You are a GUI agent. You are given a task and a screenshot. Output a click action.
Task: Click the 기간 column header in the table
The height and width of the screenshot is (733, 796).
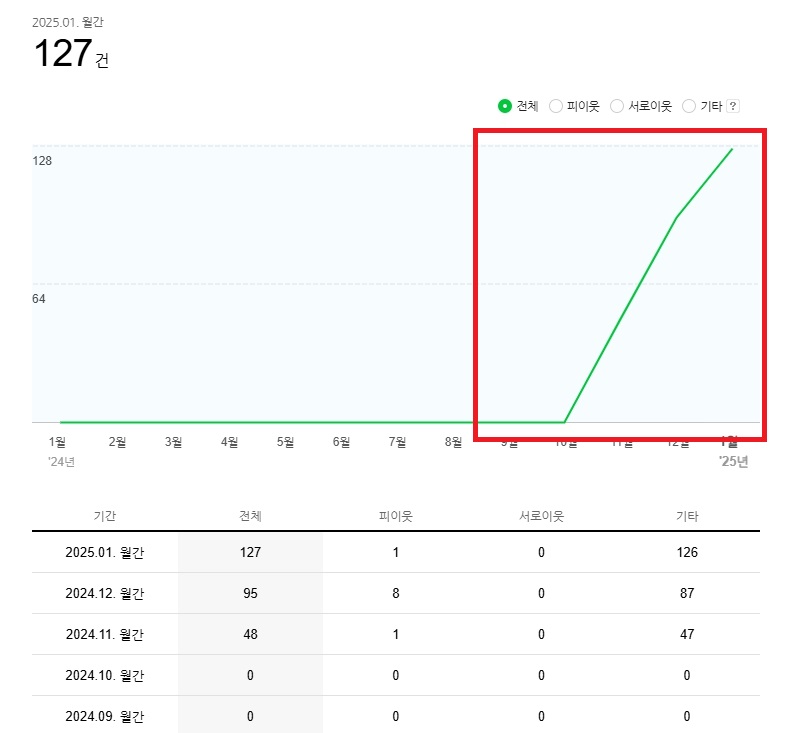pyautogui.click(x=105, y=516)
